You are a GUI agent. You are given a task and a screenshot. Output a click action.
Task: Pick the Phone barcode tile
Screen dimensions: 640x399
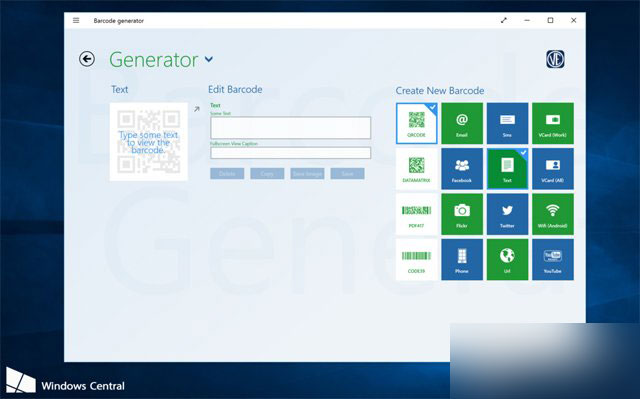(x=462, y=259)
